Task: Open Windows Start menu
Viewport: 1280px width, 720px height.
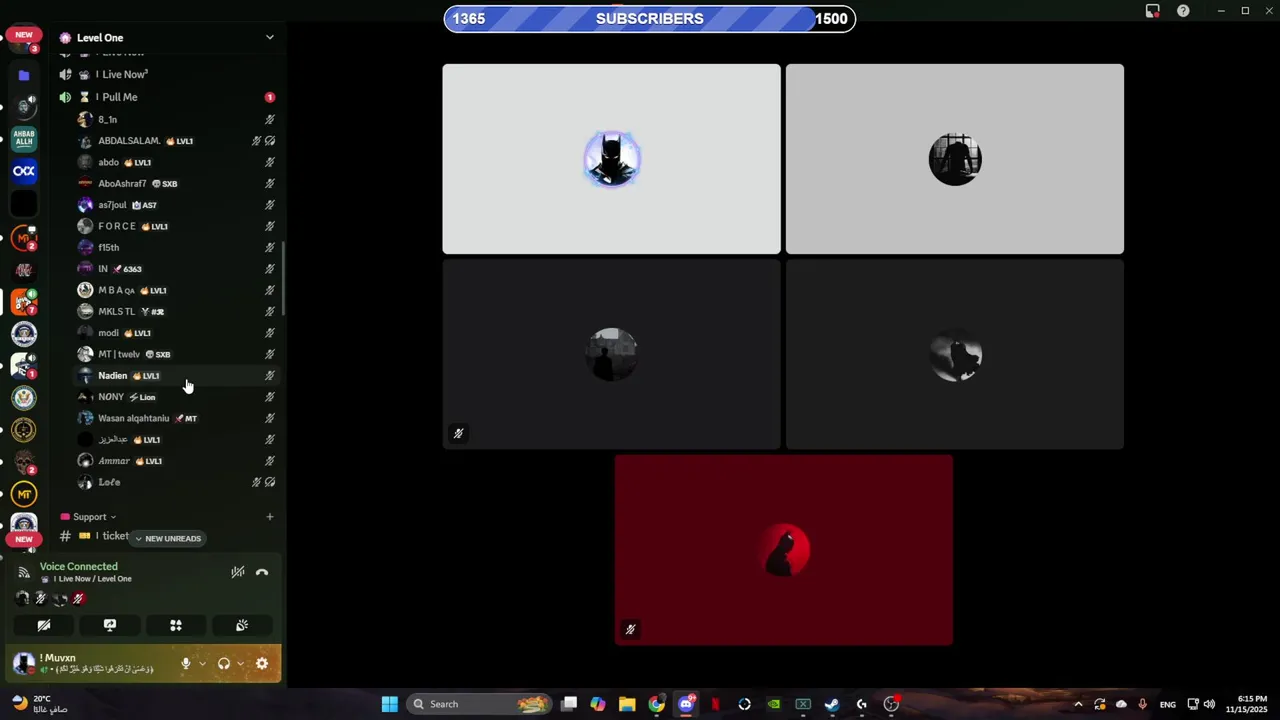Action: click(x=390, y=704)
